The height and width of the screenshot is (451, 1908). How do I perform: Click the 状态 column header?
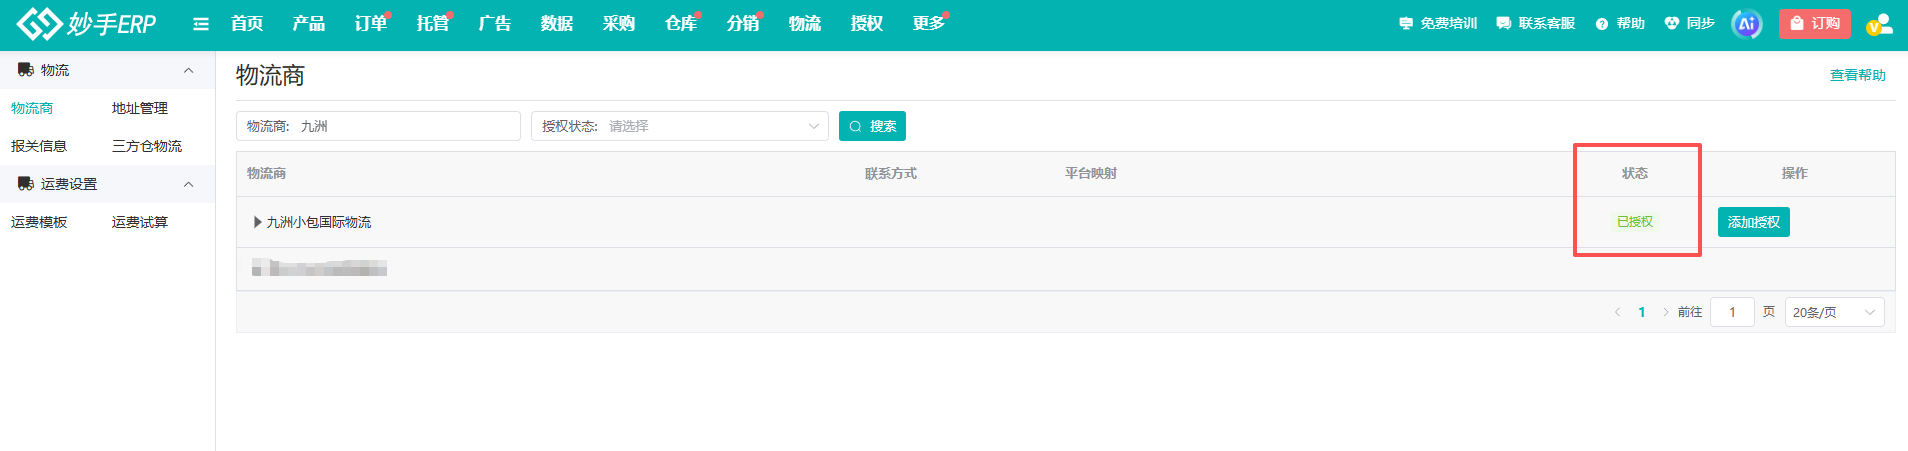[x=1635, y=173]
